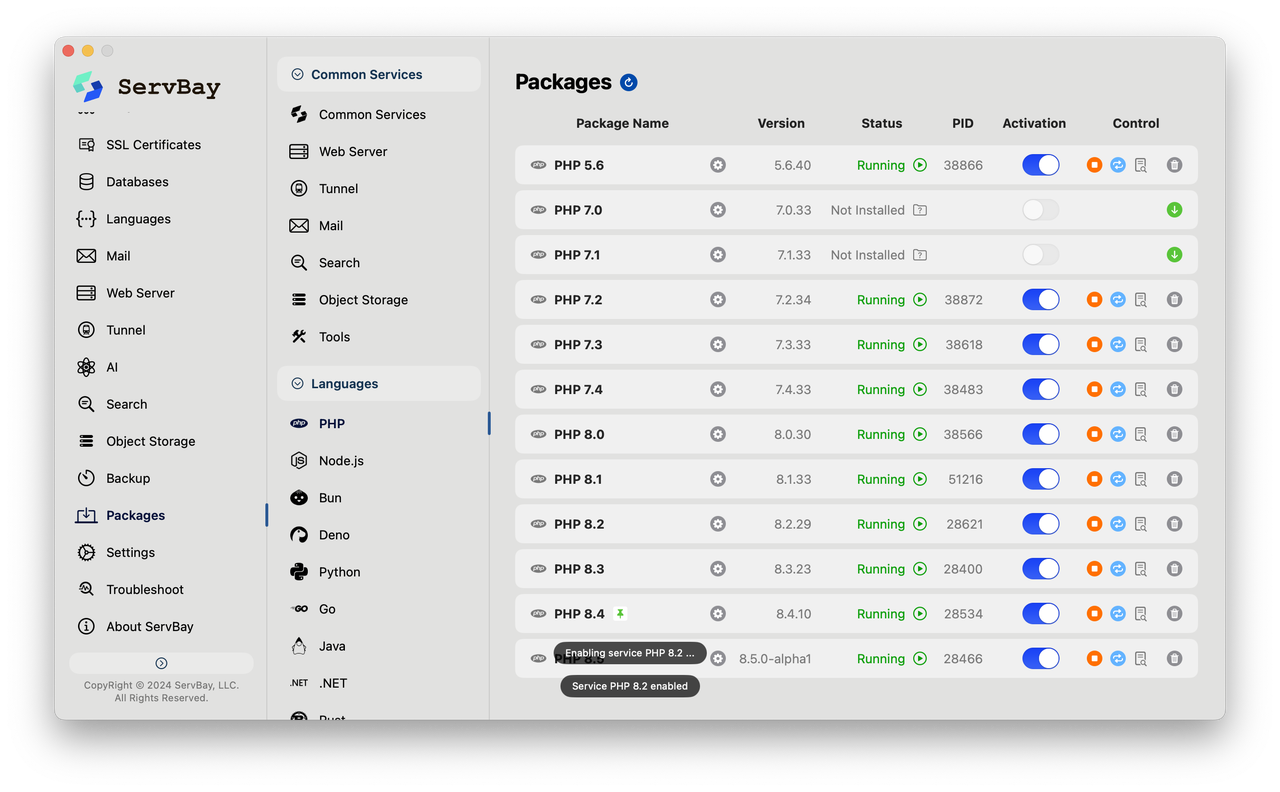This screenshot has width=1280, height=792.
Task: Click the 'Service PHP 8.2 enabled' notification
Action: coord(630,686)
